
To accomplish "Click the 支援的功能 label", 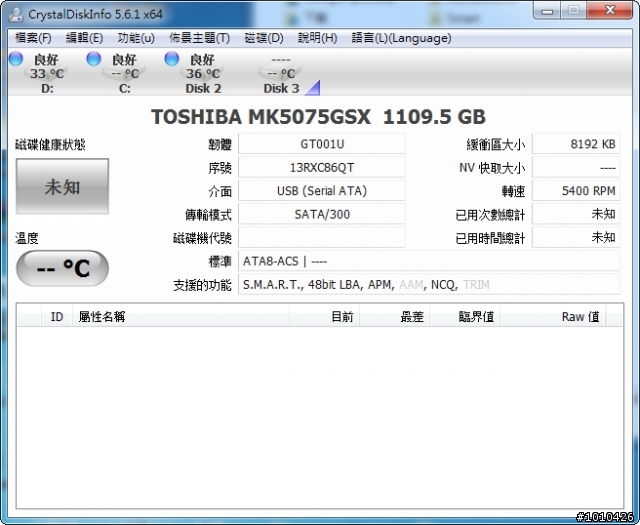I will coord(202,285).
